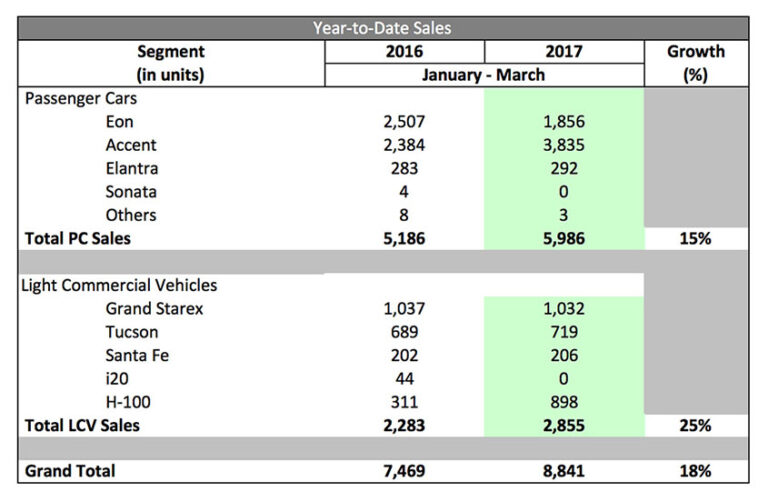The image size is (768, 502).
Task: Click H-100 2017 value "898"
Action: [564, 402]
